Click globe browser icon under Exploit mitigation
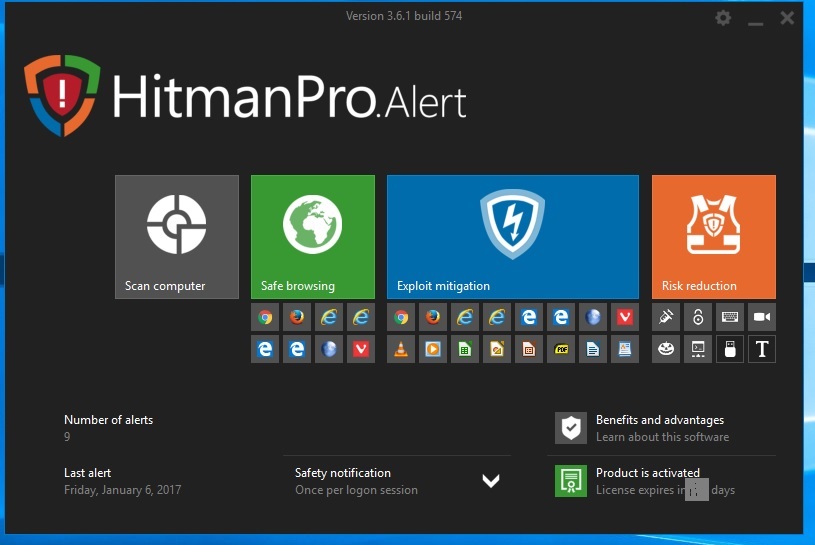 593,317
